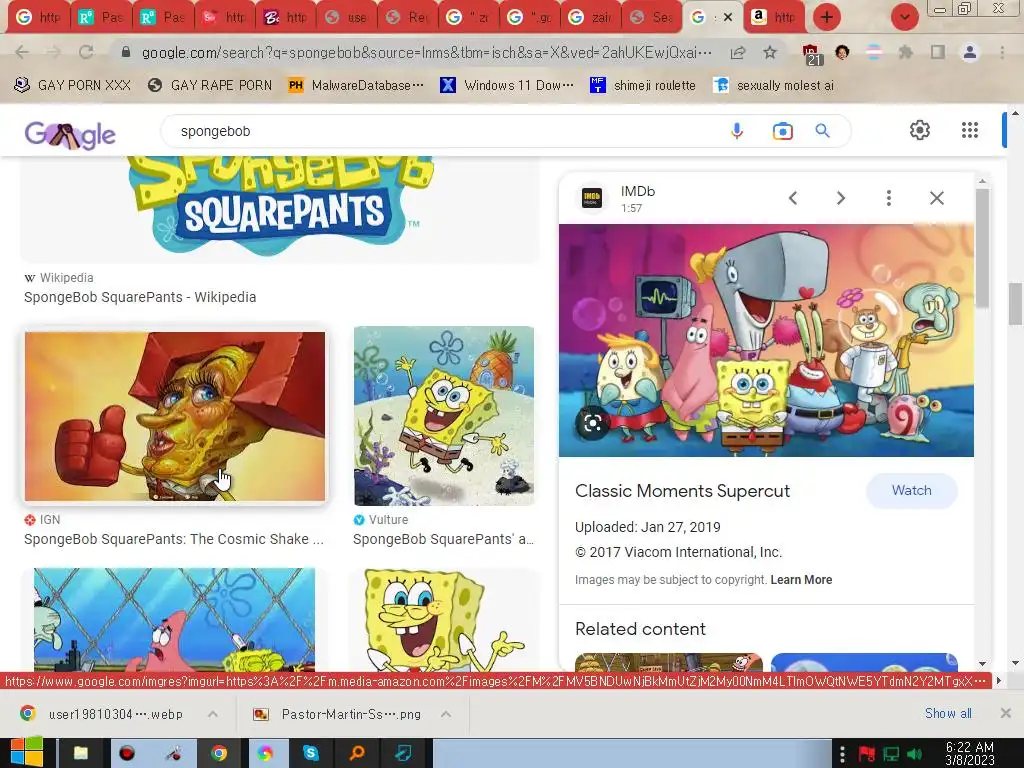The image size is (1024, 768).
Task: Click the preview panel scrollbar thumb
Action: pos(982,248)
